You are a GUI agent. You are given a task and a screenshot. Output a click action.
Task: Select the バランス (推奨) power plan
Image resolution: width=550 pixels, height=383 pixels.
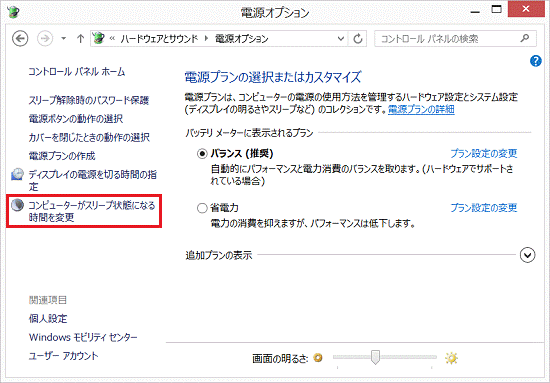202,154
